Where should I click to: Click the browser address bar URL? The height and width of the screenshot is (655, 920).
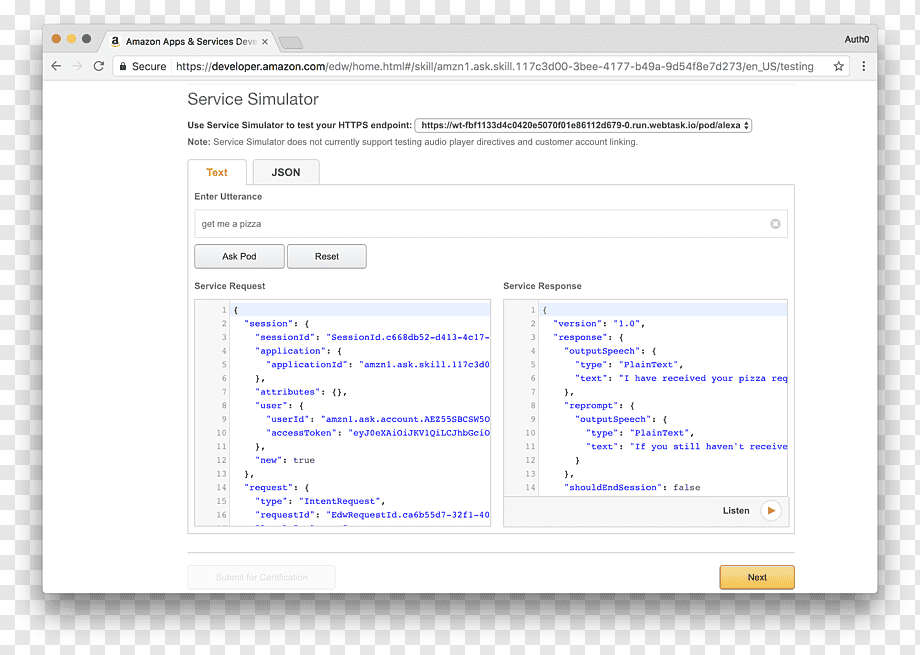click(495, 66)
